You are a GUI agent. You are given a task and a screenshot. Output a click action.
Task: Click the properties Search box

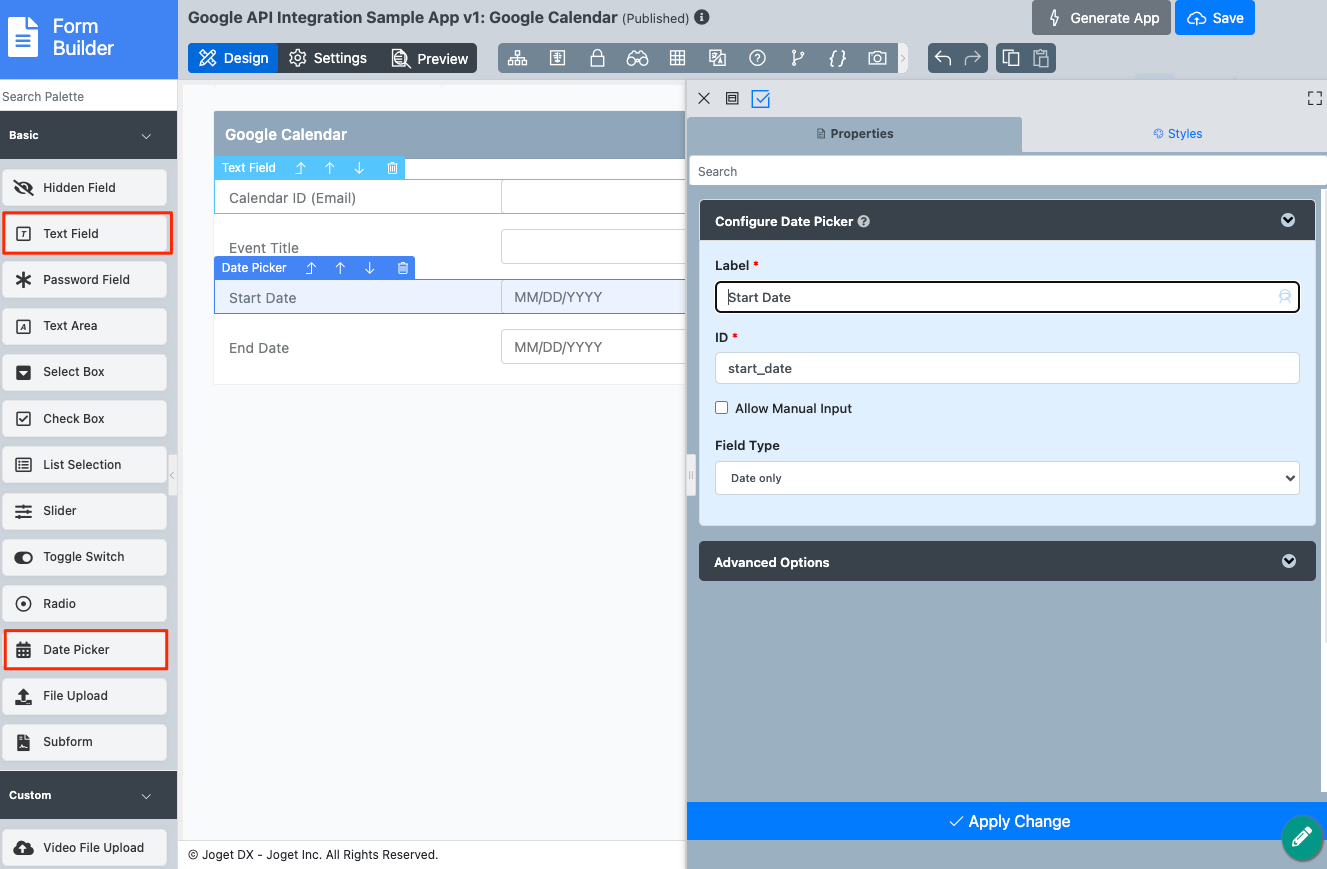pos(1007,172)
